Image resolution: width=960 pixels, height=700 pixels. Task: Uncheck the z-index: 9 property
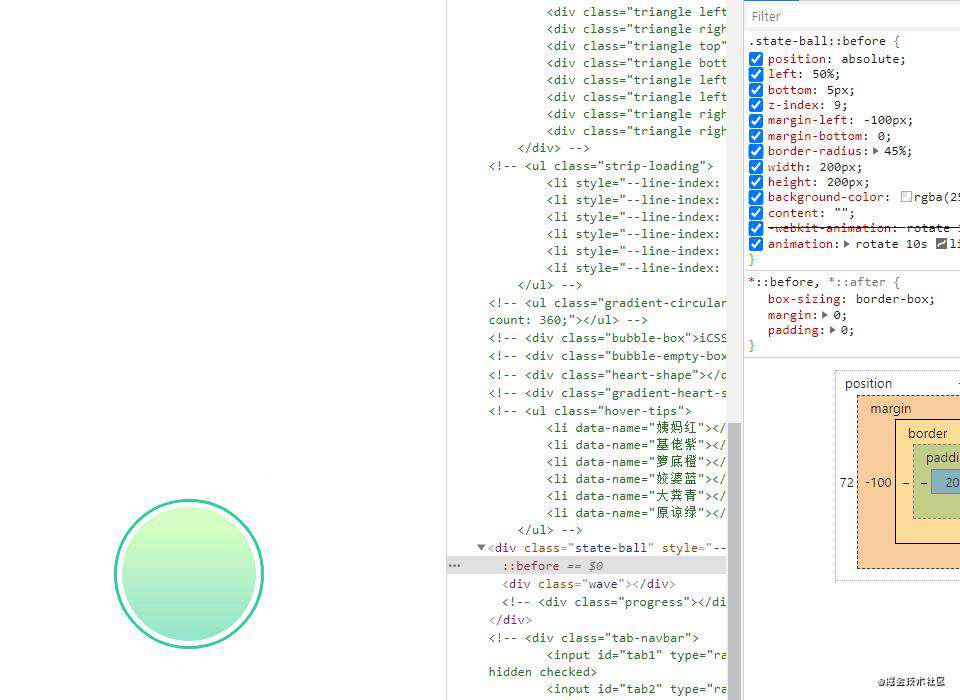click(756, 105)
